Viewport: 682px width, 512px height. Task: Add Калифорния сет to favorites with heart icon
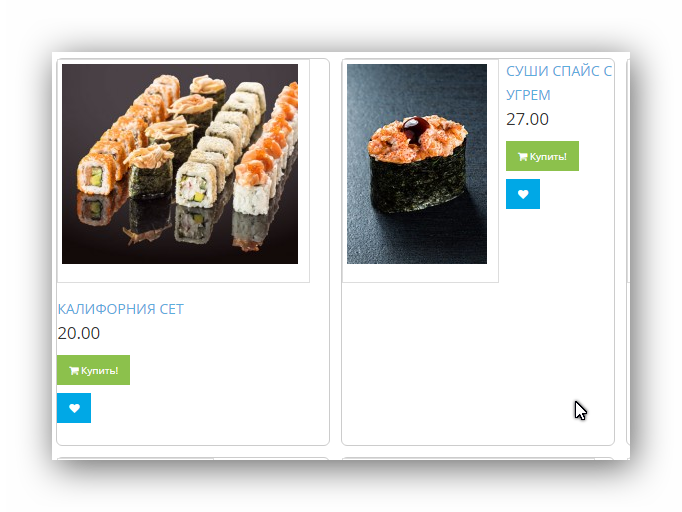point(74,408)
